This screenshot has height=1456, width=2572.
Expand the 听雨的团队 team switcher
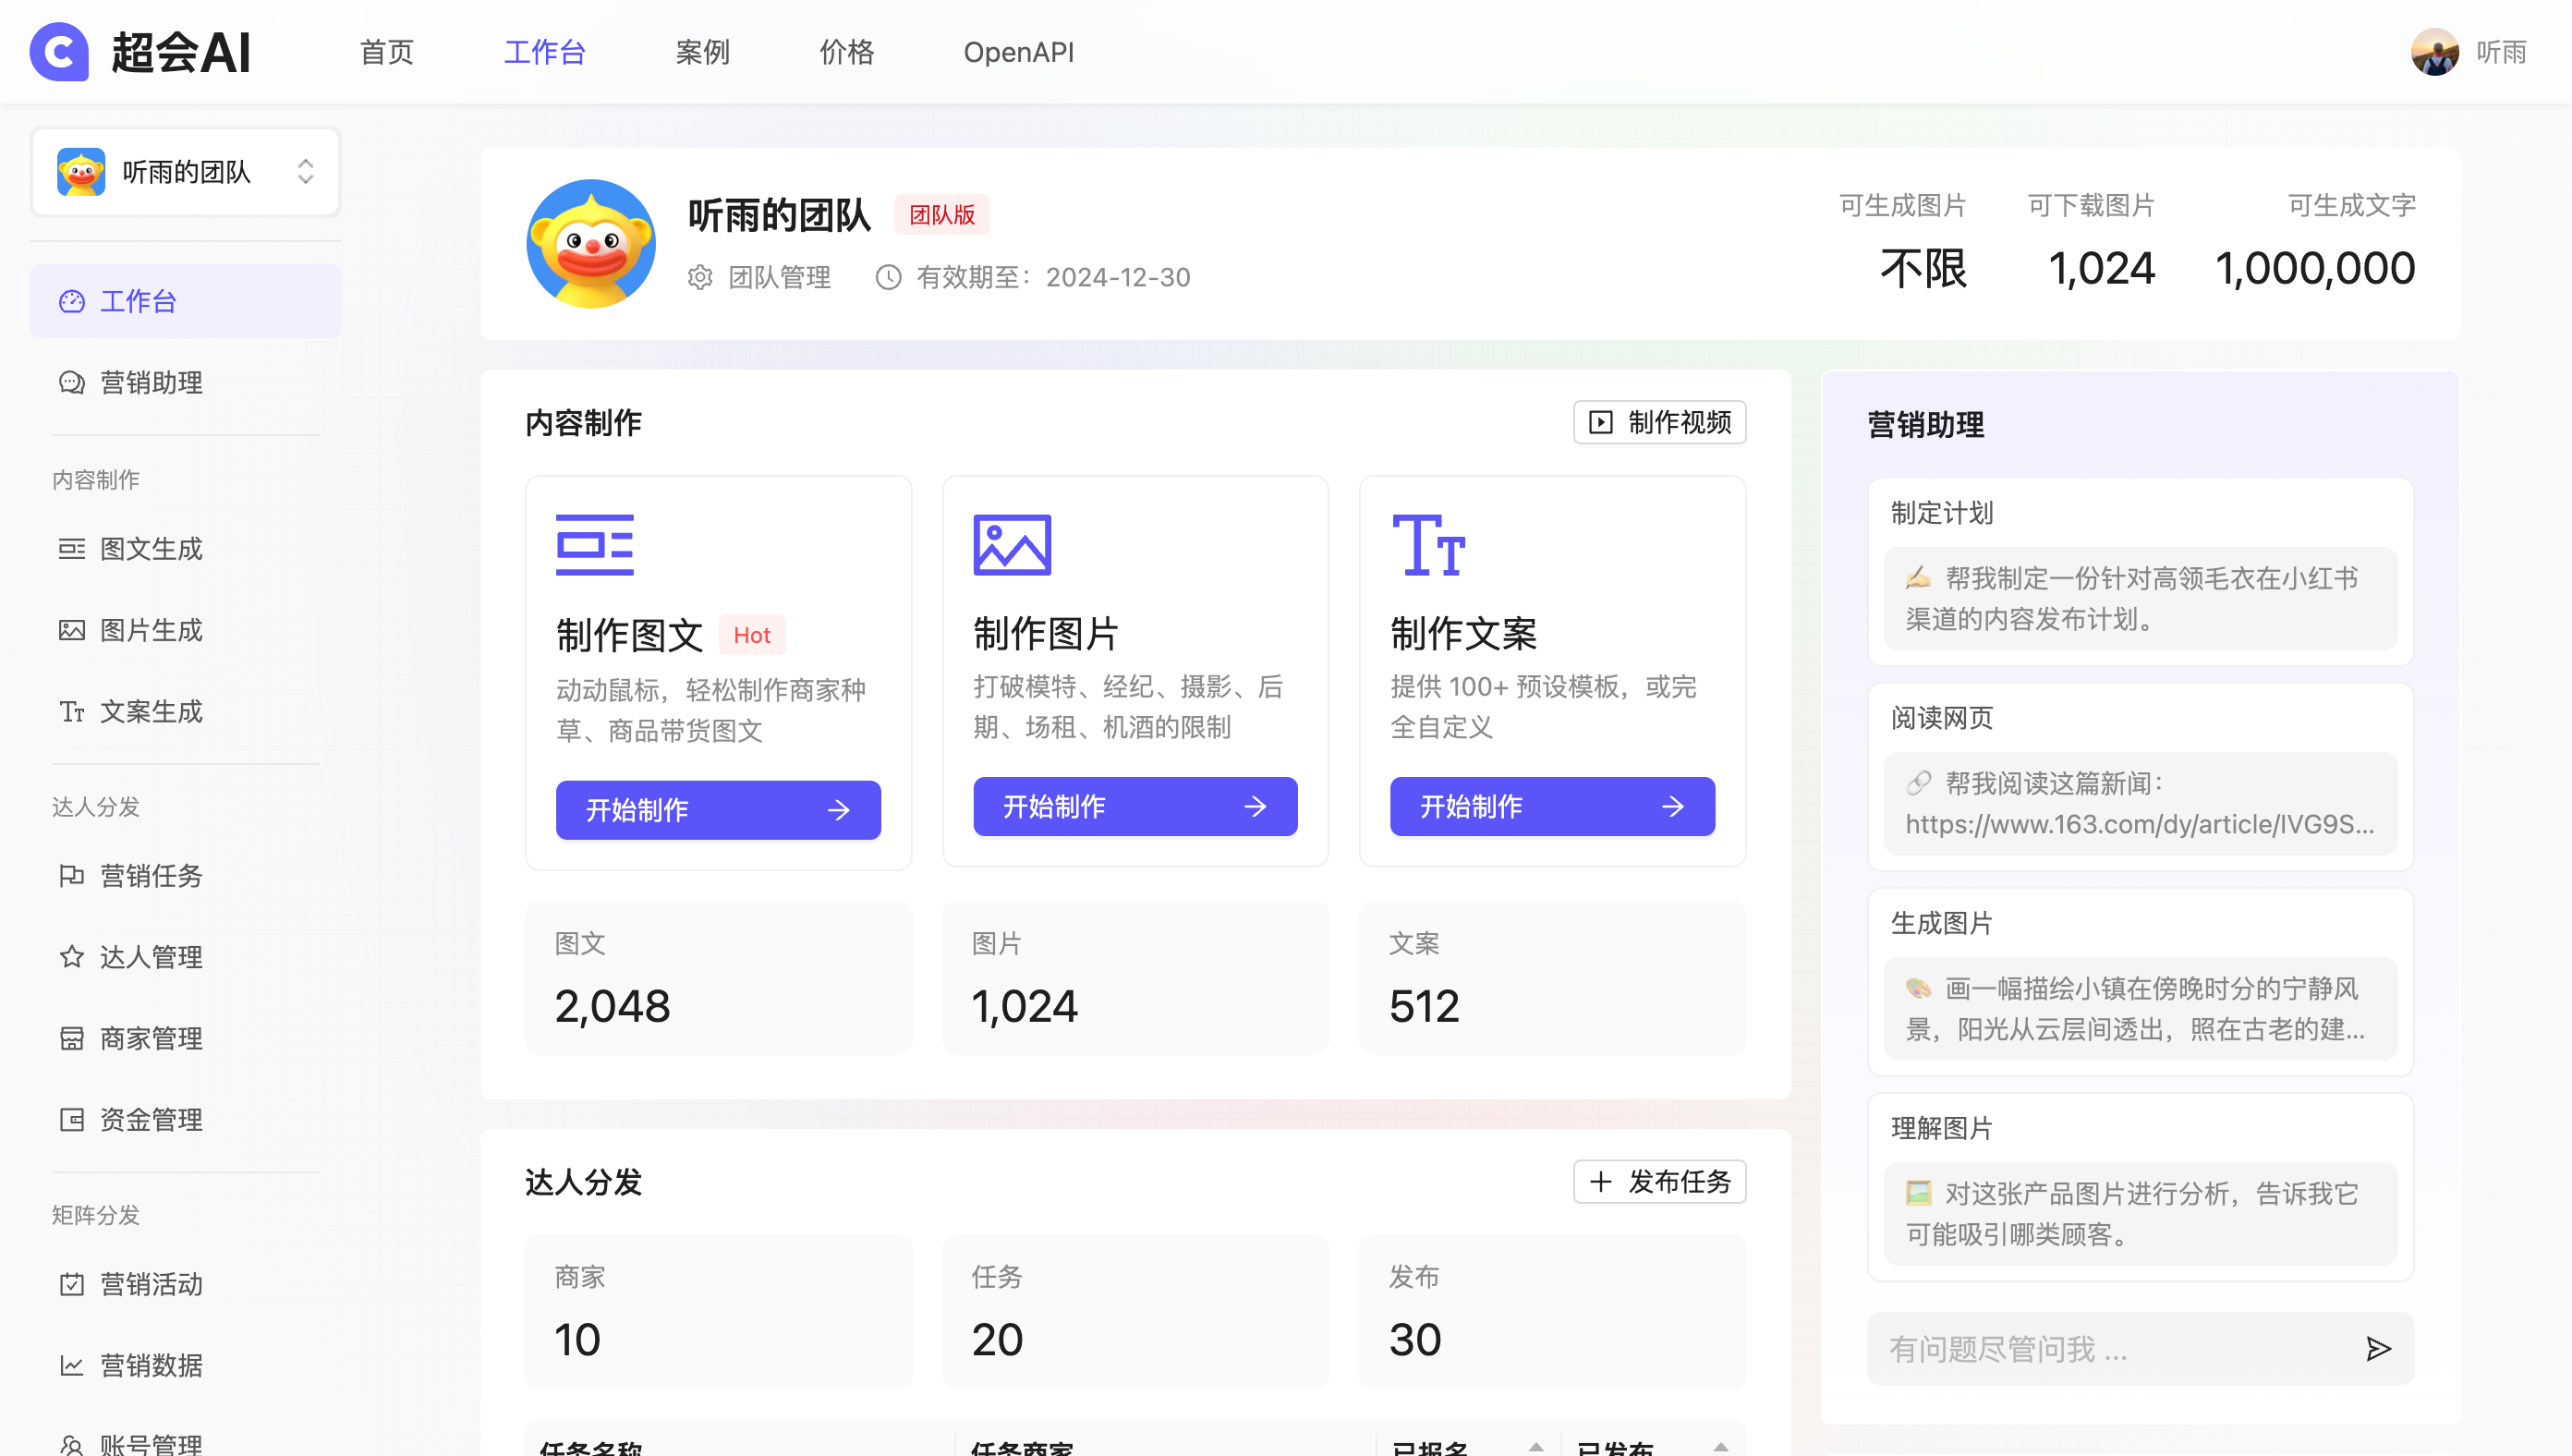pyautogui.click(x=185, y=172)
